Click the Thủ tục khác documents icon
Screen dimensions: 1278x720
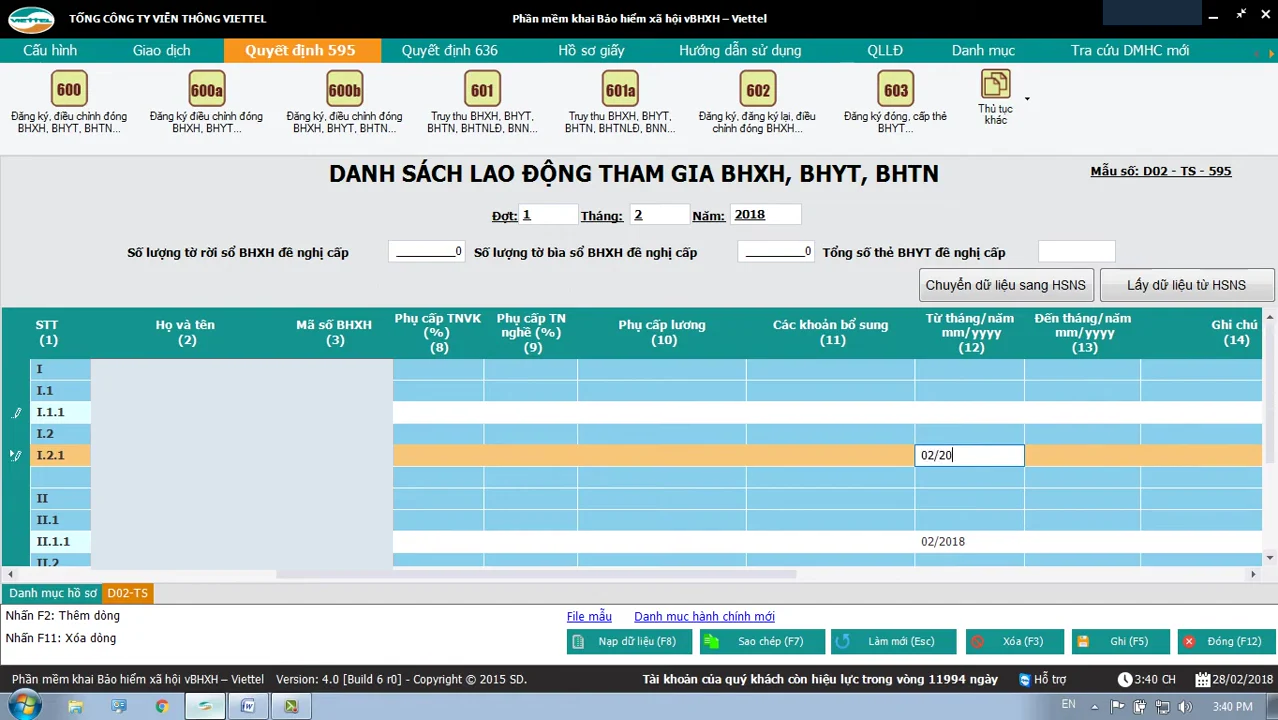pyautogui.click(x=995, y=84)
